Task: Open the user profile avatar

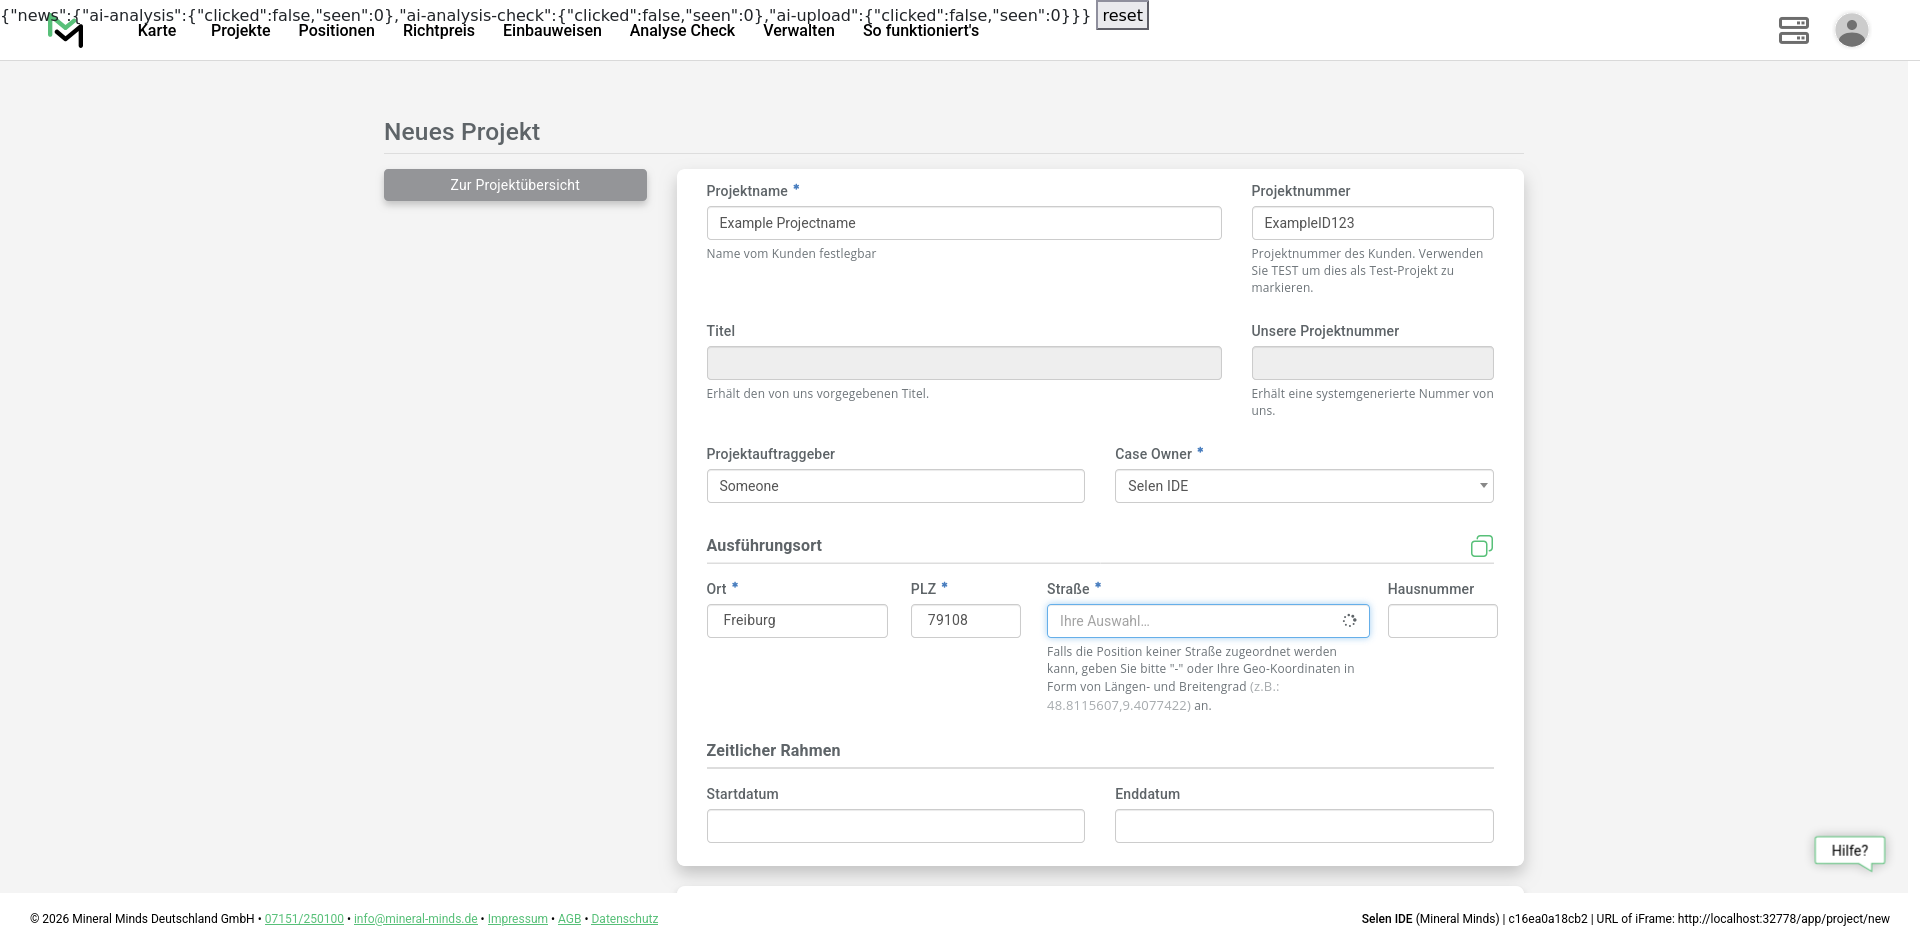Action: pos(1851,30)
